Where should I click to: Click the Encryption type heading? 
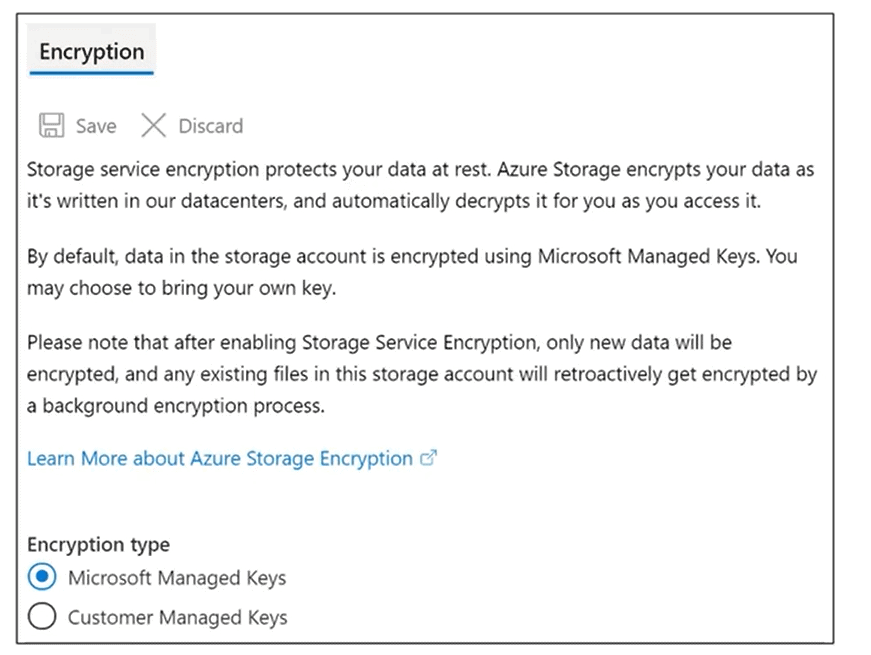[x=98, y=545]
